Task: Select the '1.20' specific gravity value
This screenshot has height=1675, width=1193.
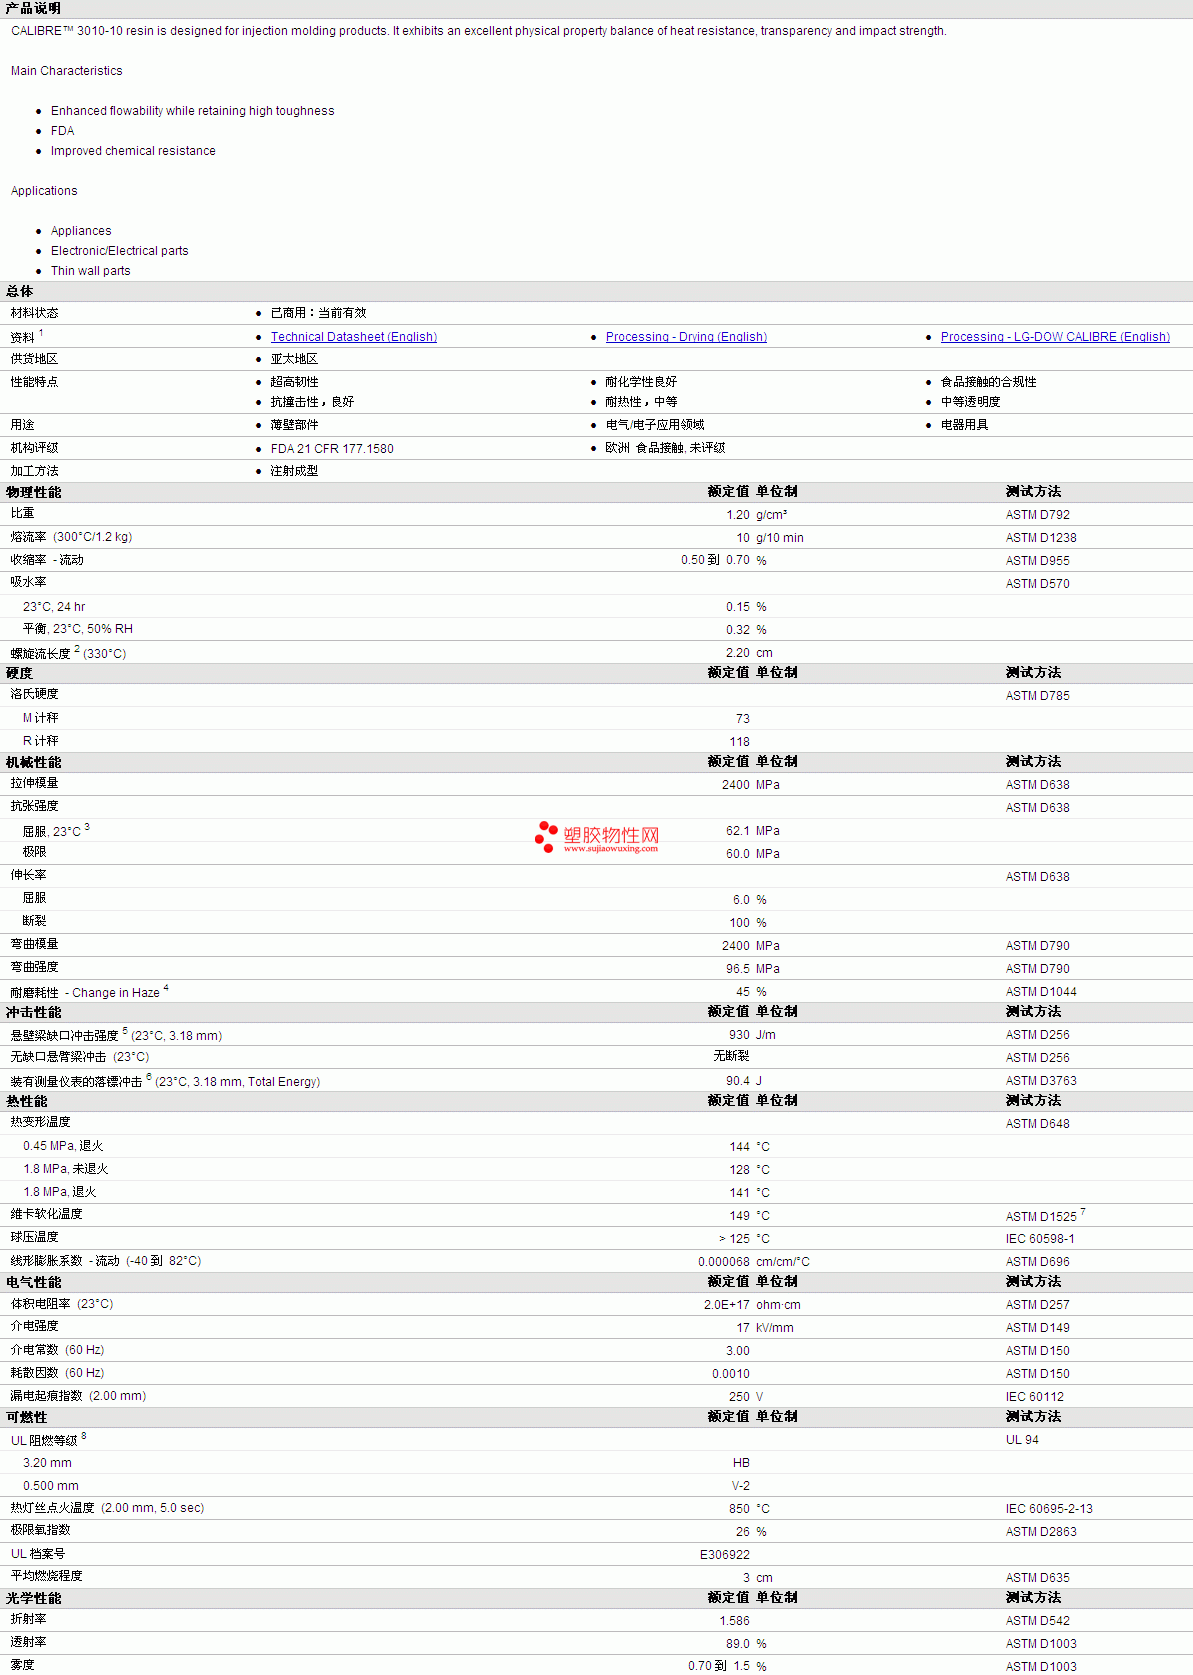Action: click(738, 515)
